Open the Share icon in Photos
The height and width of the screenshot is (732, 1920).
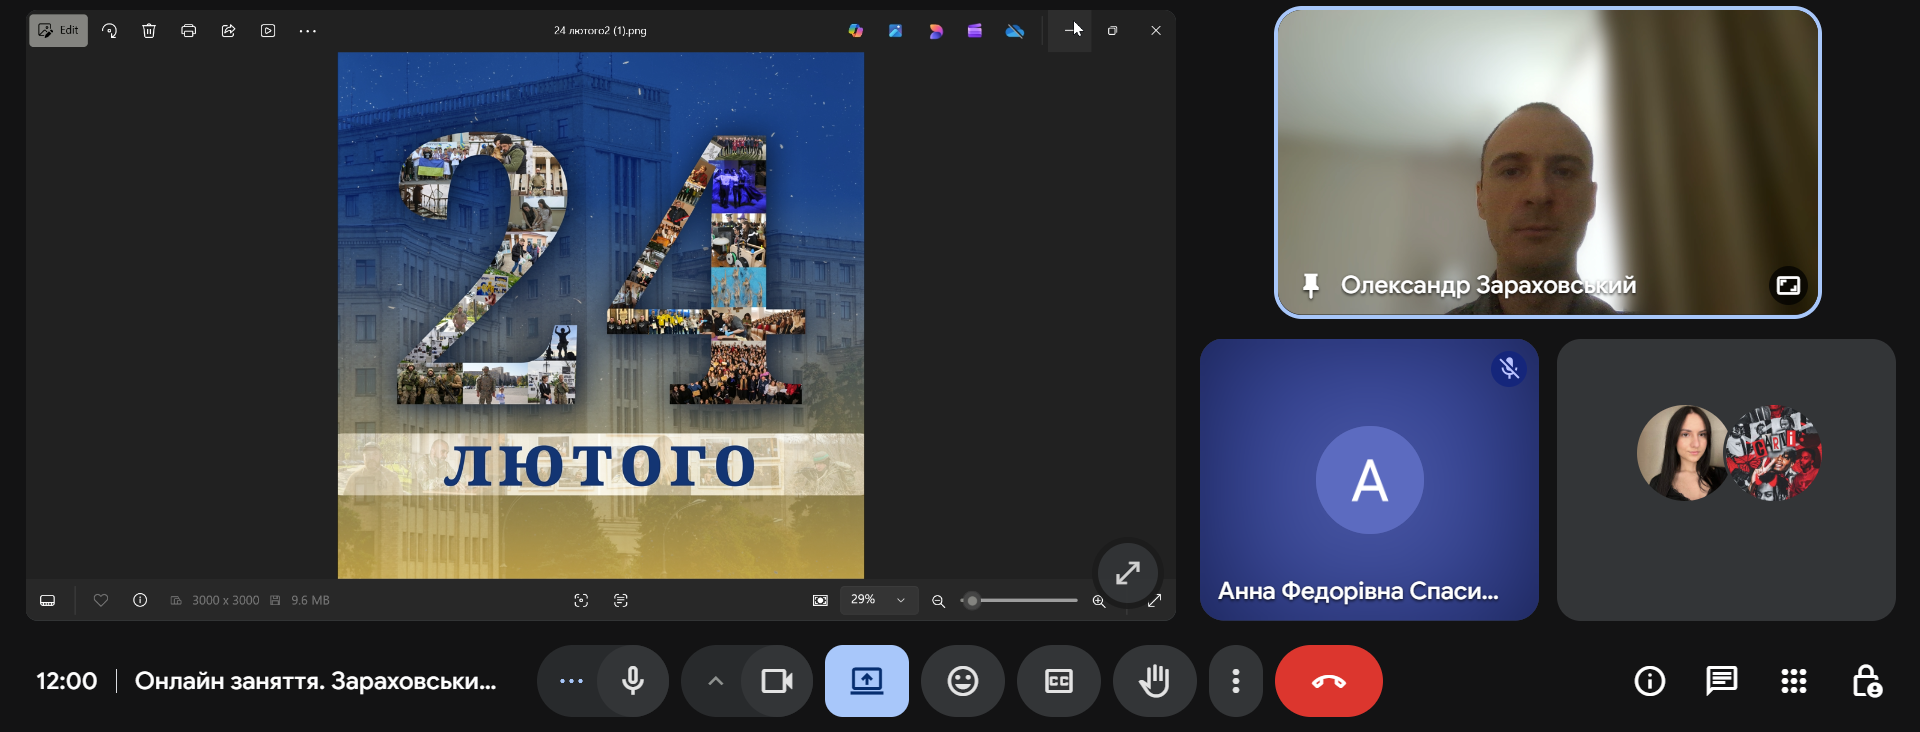click(228, 31)
